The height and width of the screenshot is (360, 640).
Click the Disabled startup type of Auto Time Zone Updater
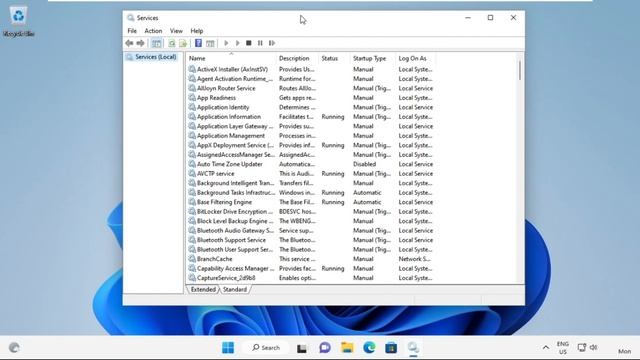pos(364,164)
